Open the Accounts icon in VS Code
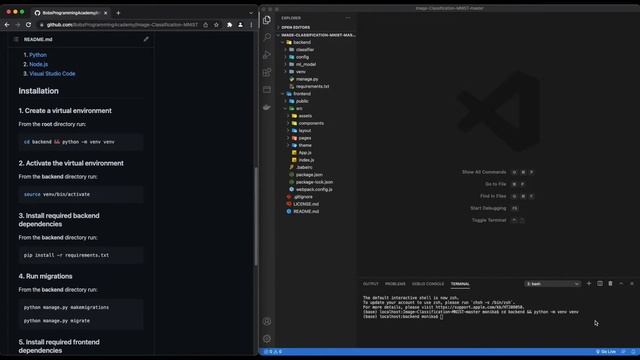Image resolution: width=640 pixels, height=360 pixels. click(267, 322)
